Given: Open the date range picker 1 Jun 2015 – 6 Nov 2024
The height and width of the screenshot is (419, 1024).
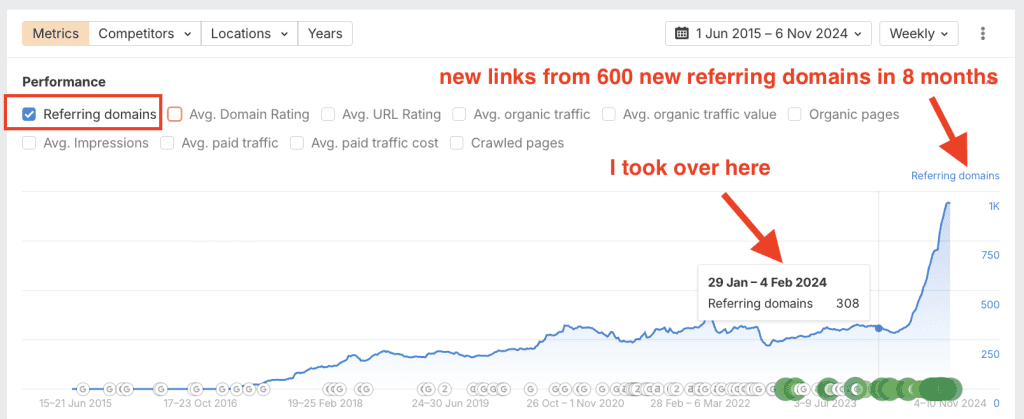Looking at the screenshot, I should (x=768, y=33).
